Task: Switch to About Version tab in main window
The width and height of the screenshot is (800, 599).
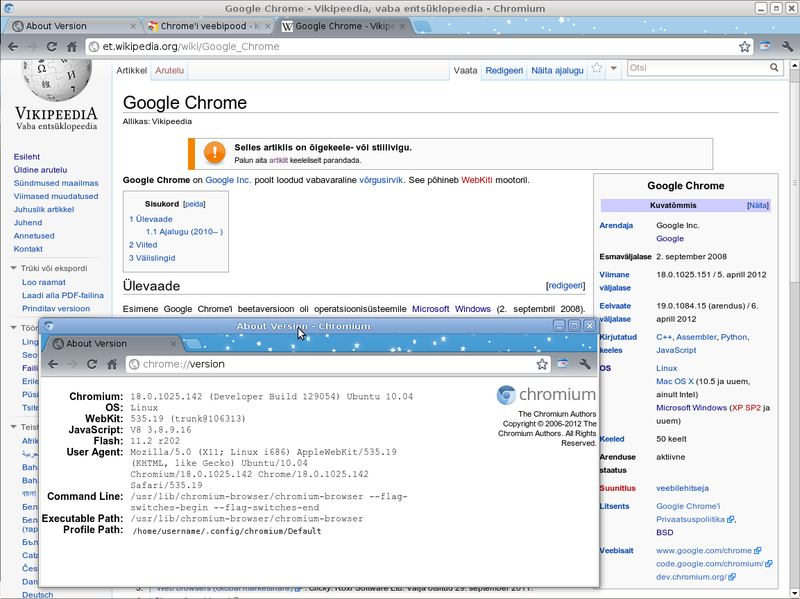Action: coord(72,26)
